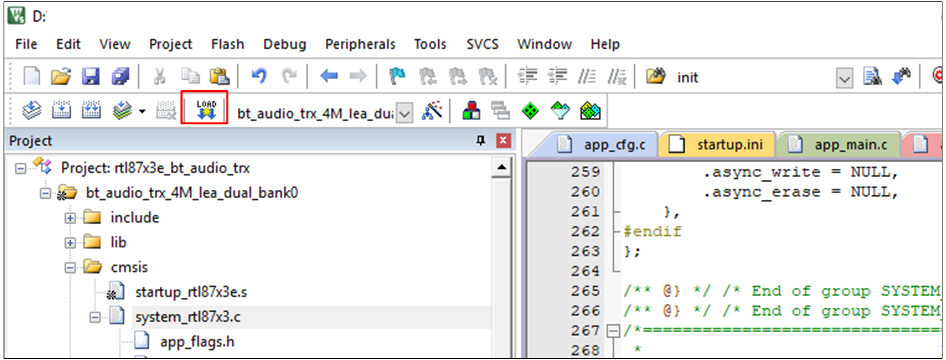Open Find in Files next to init
Image resolution: width=946 pixels, height=360 pixels.
pos(655,77)
